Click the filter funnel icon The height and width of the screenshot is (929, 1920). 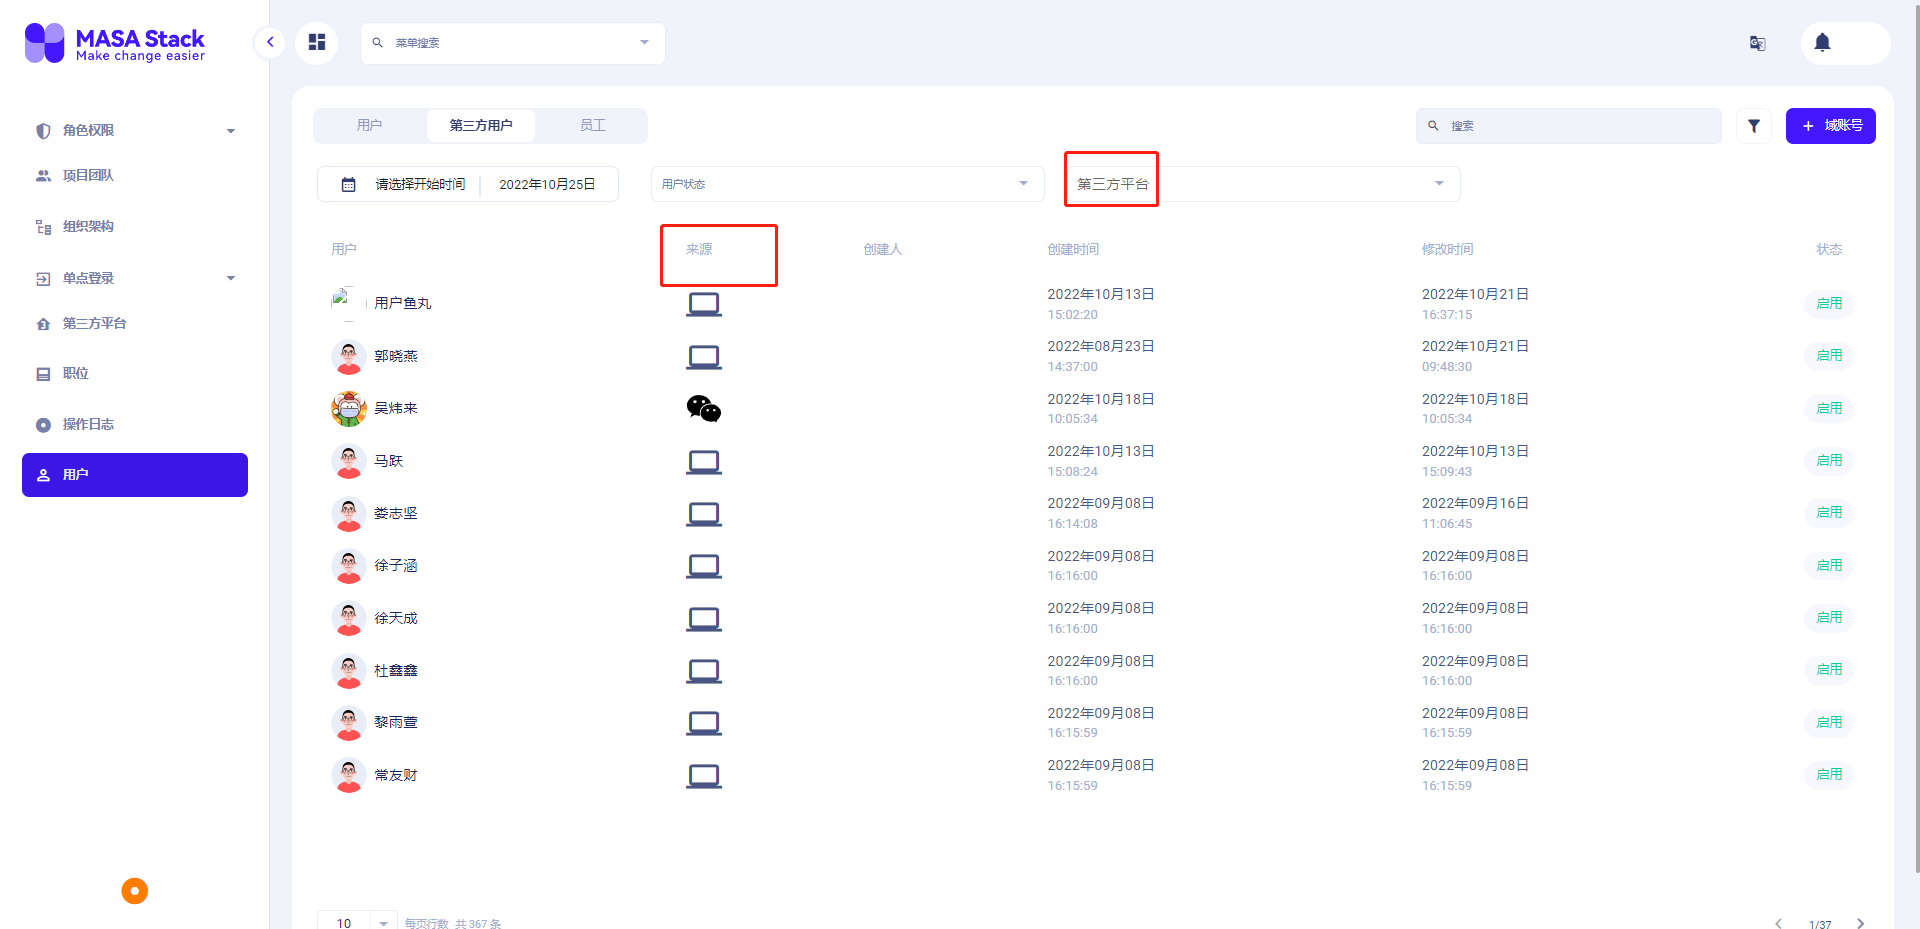coord(1753,126)
